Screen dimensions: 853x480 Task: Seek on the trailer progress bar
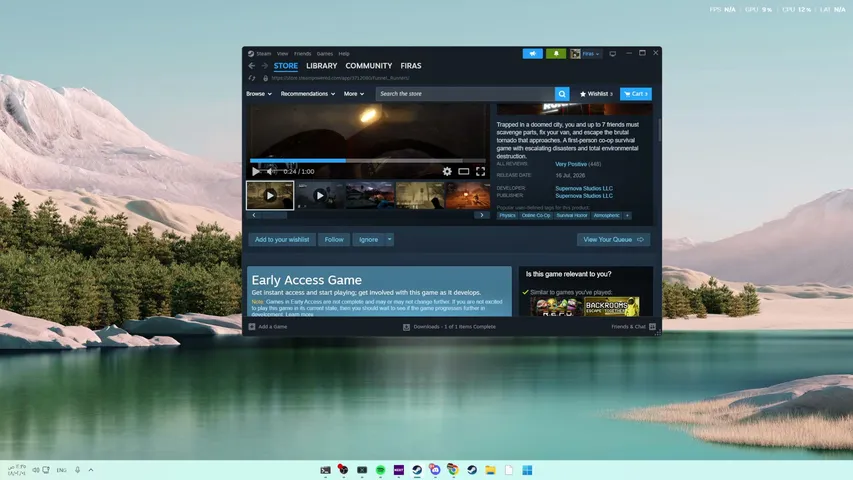pos(367,161)
